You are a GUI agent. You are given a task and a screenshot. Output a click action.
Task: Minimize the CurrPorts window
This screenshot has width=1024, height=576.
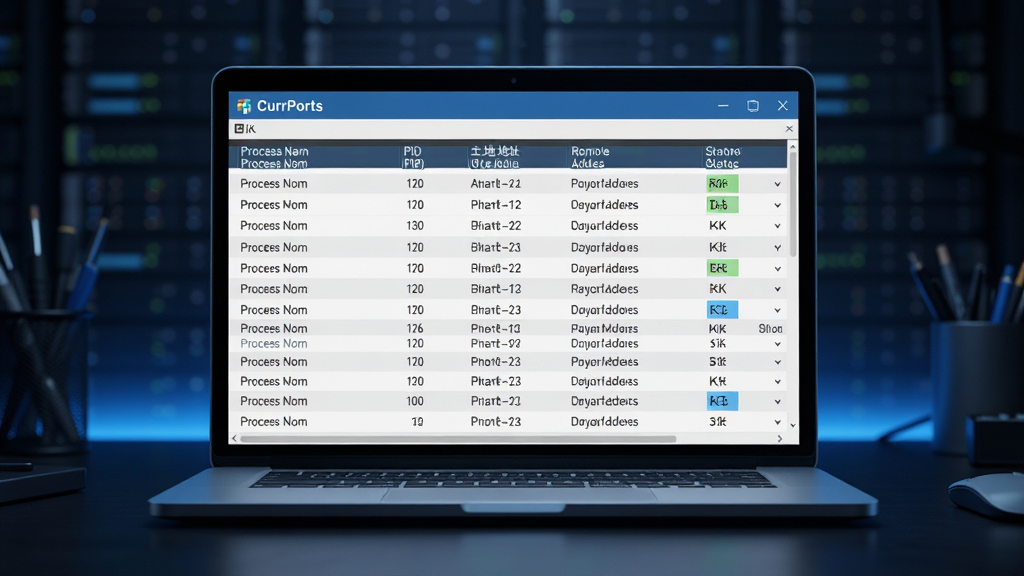coord(723,106)
